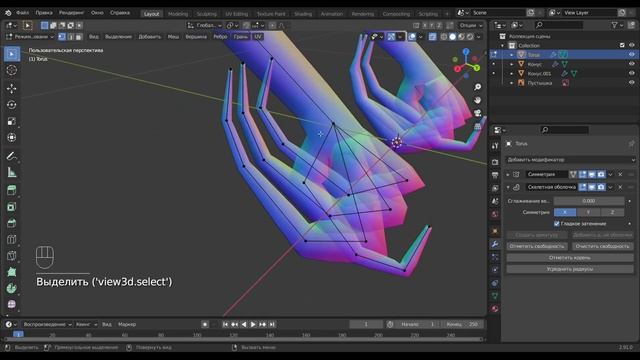
Task: Open transform orientation Глобал dropdown
Action: point(204,25)
